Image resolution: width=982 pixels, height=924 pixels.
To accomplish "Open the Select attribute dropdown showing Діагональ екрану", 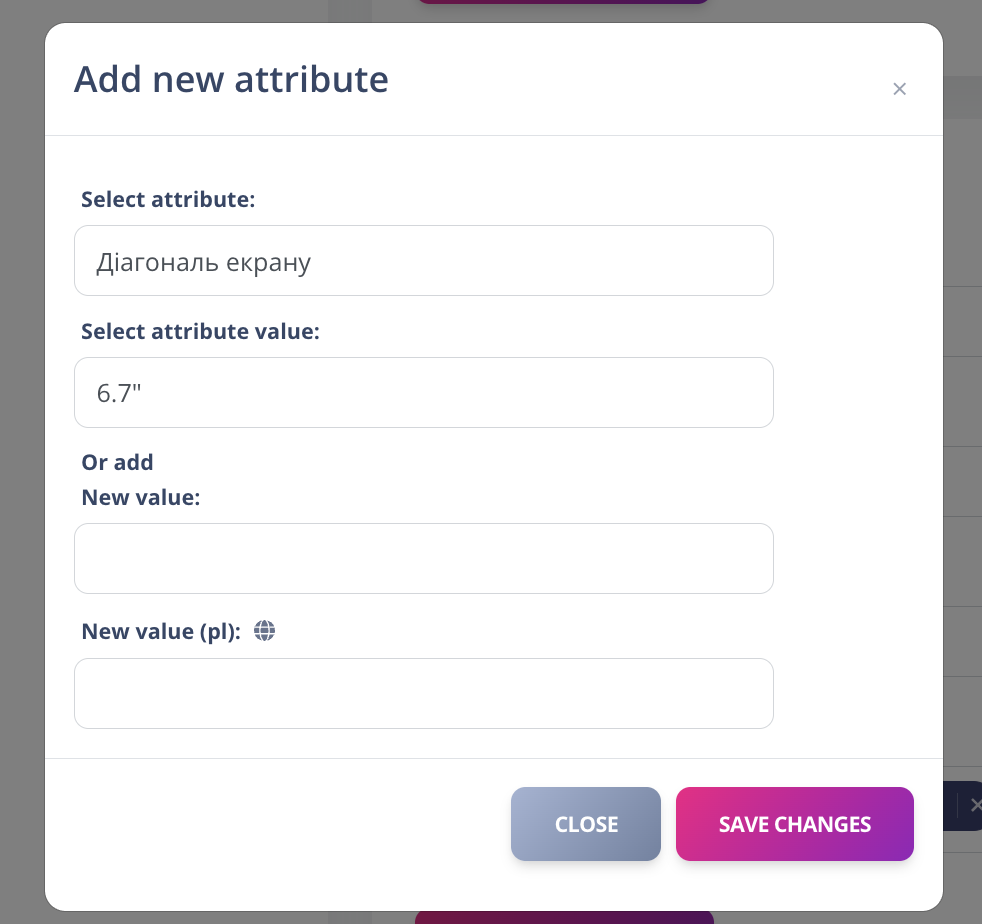I will 423,261.
